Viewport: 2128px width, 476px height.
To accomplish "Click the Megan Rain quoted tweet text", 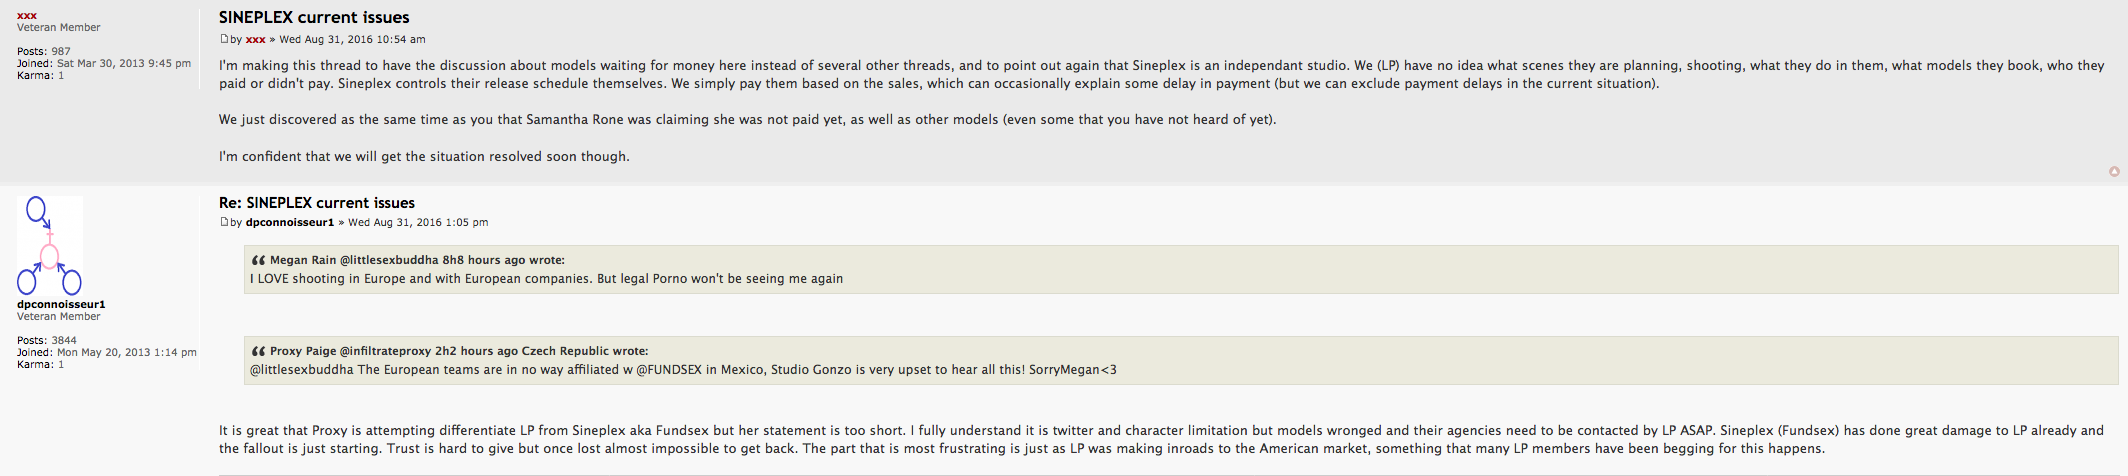I will [x=546, y=279].
